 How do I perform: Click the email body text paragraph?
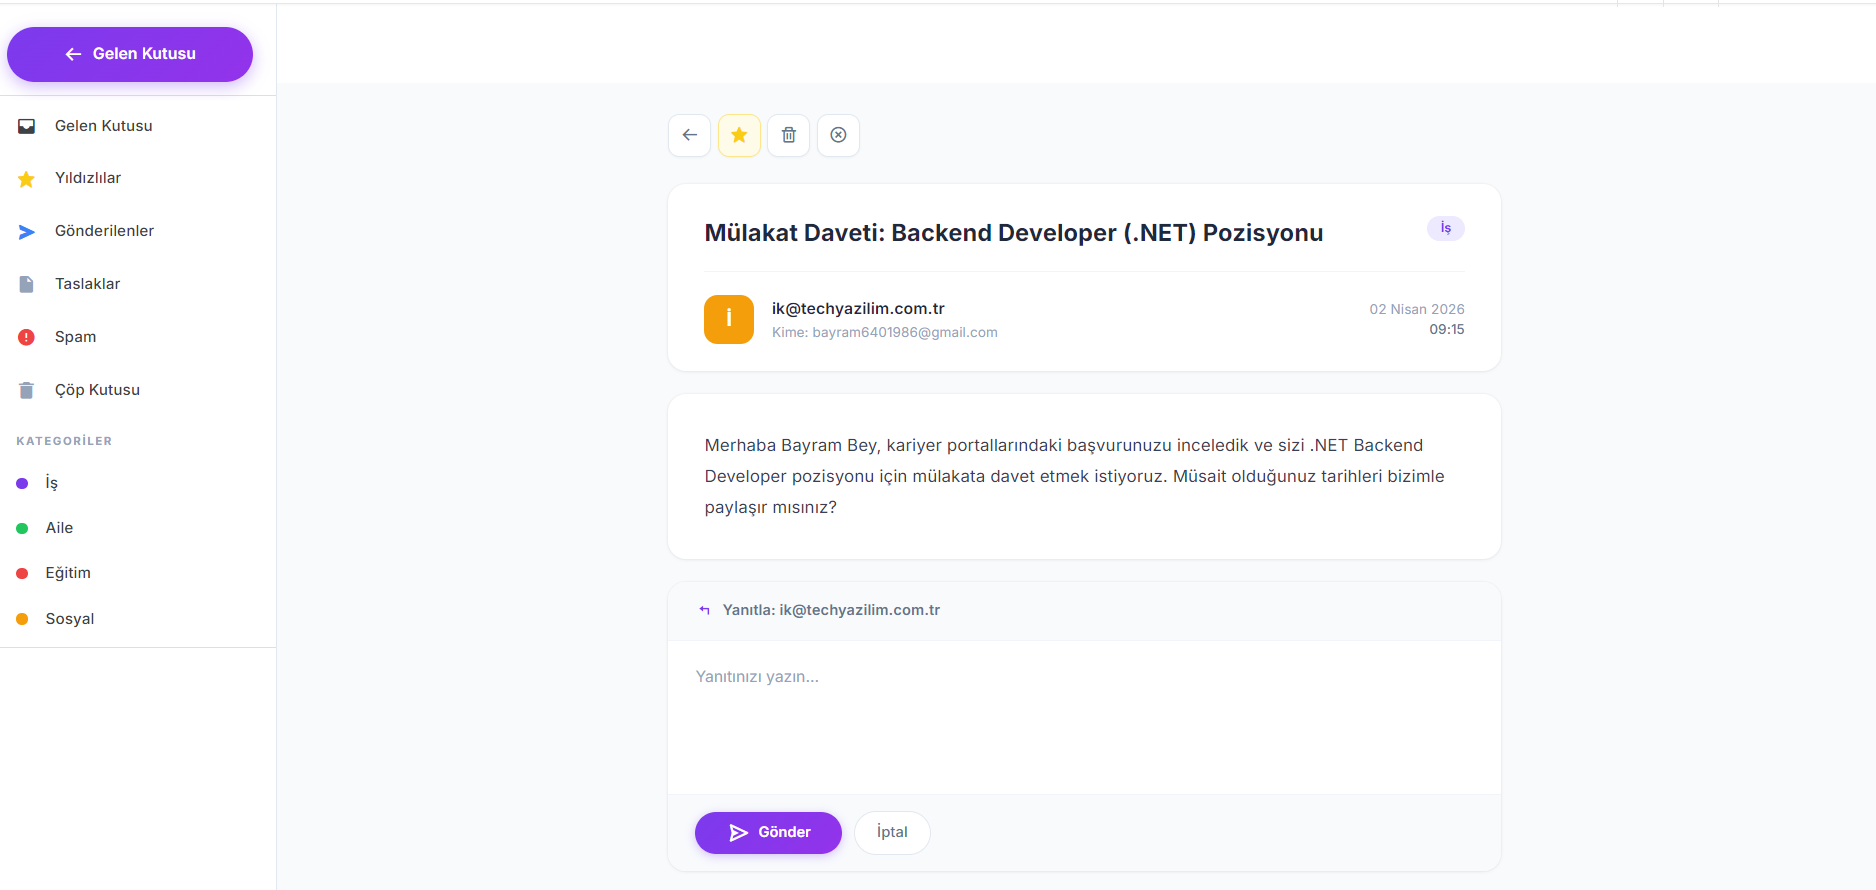(x=1075, y=476)
